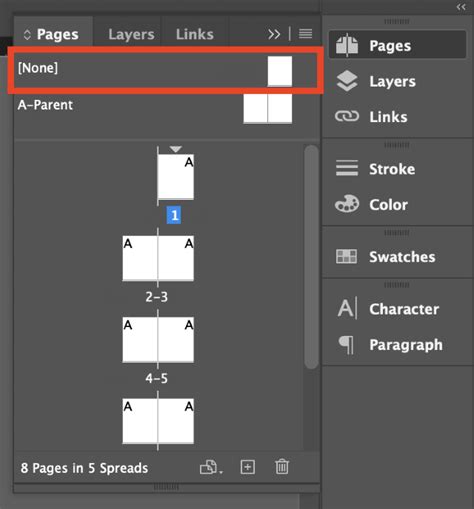Click the Color label in the dock
The height and width of the screenshot is (509, 474).
point(388,204)
